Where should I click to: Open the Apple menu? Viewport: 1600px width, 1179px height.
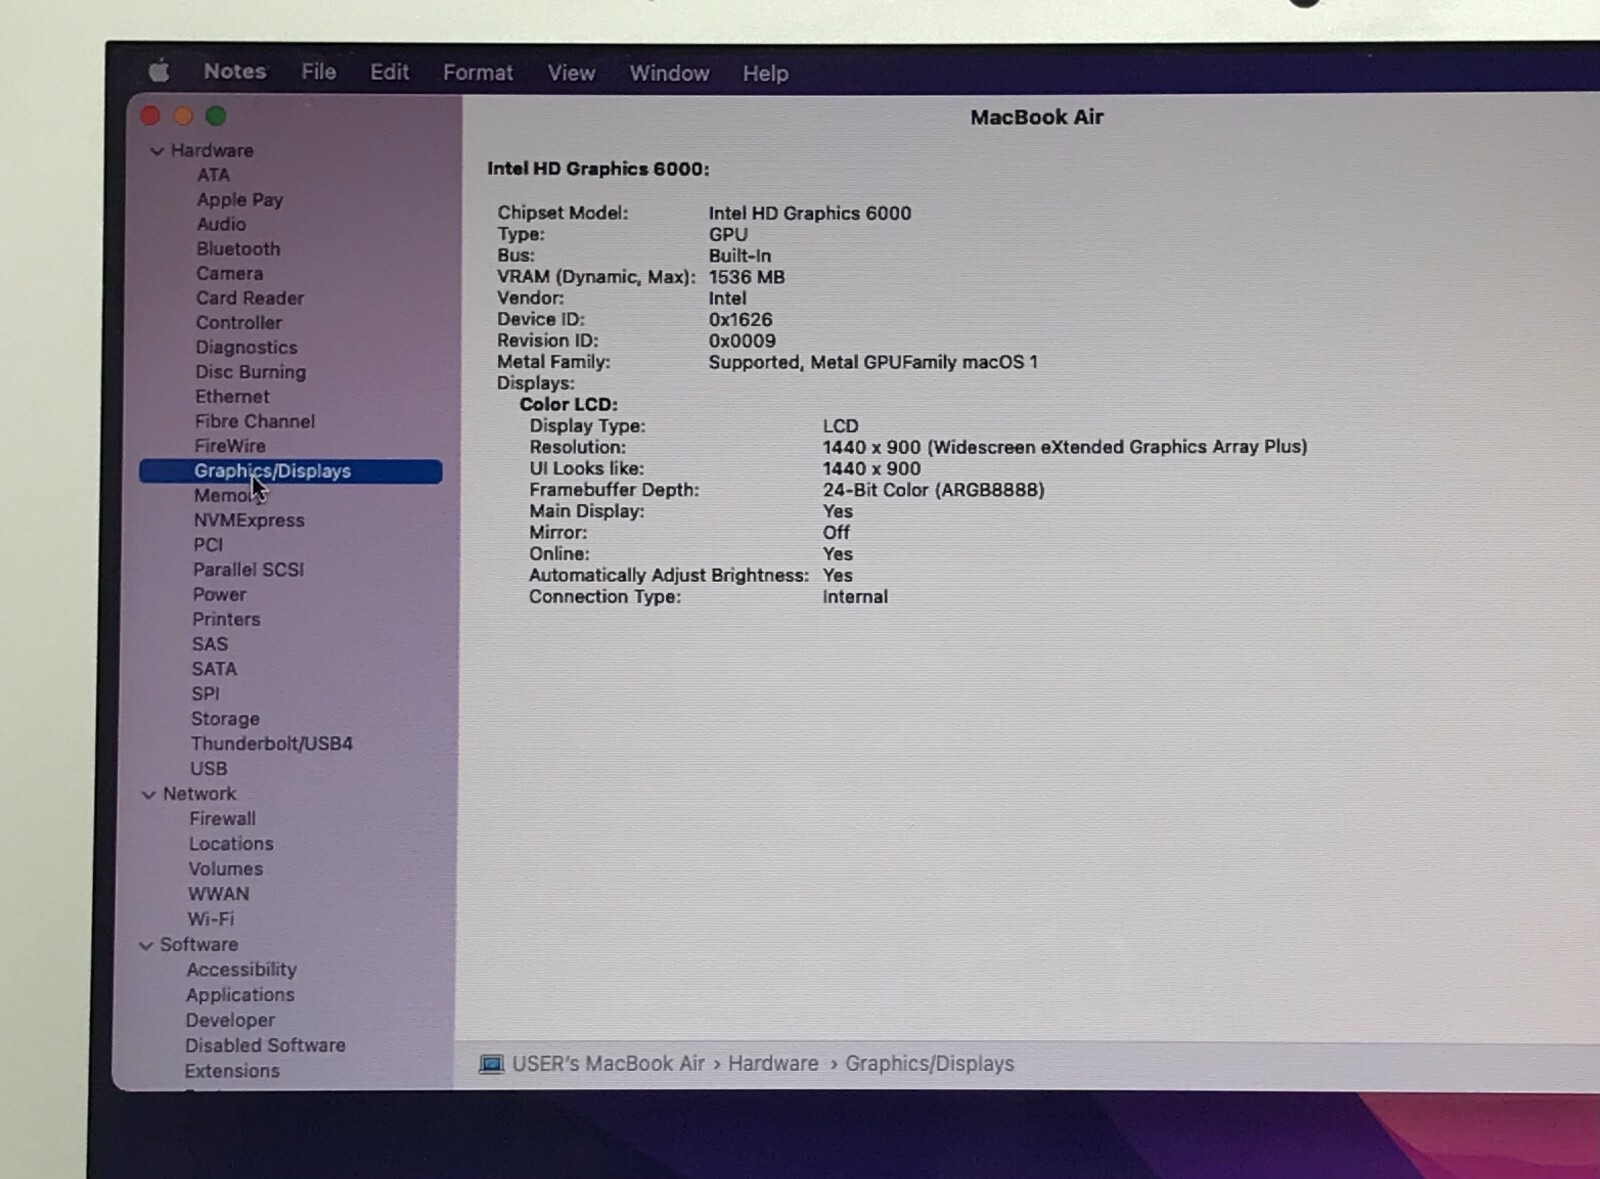[x=159, y=71]
